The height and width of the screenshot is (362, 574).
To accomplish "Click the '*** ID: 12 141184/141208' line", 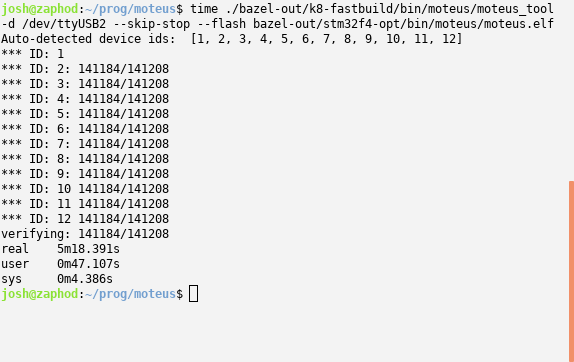I will click(x=85, y=219).
